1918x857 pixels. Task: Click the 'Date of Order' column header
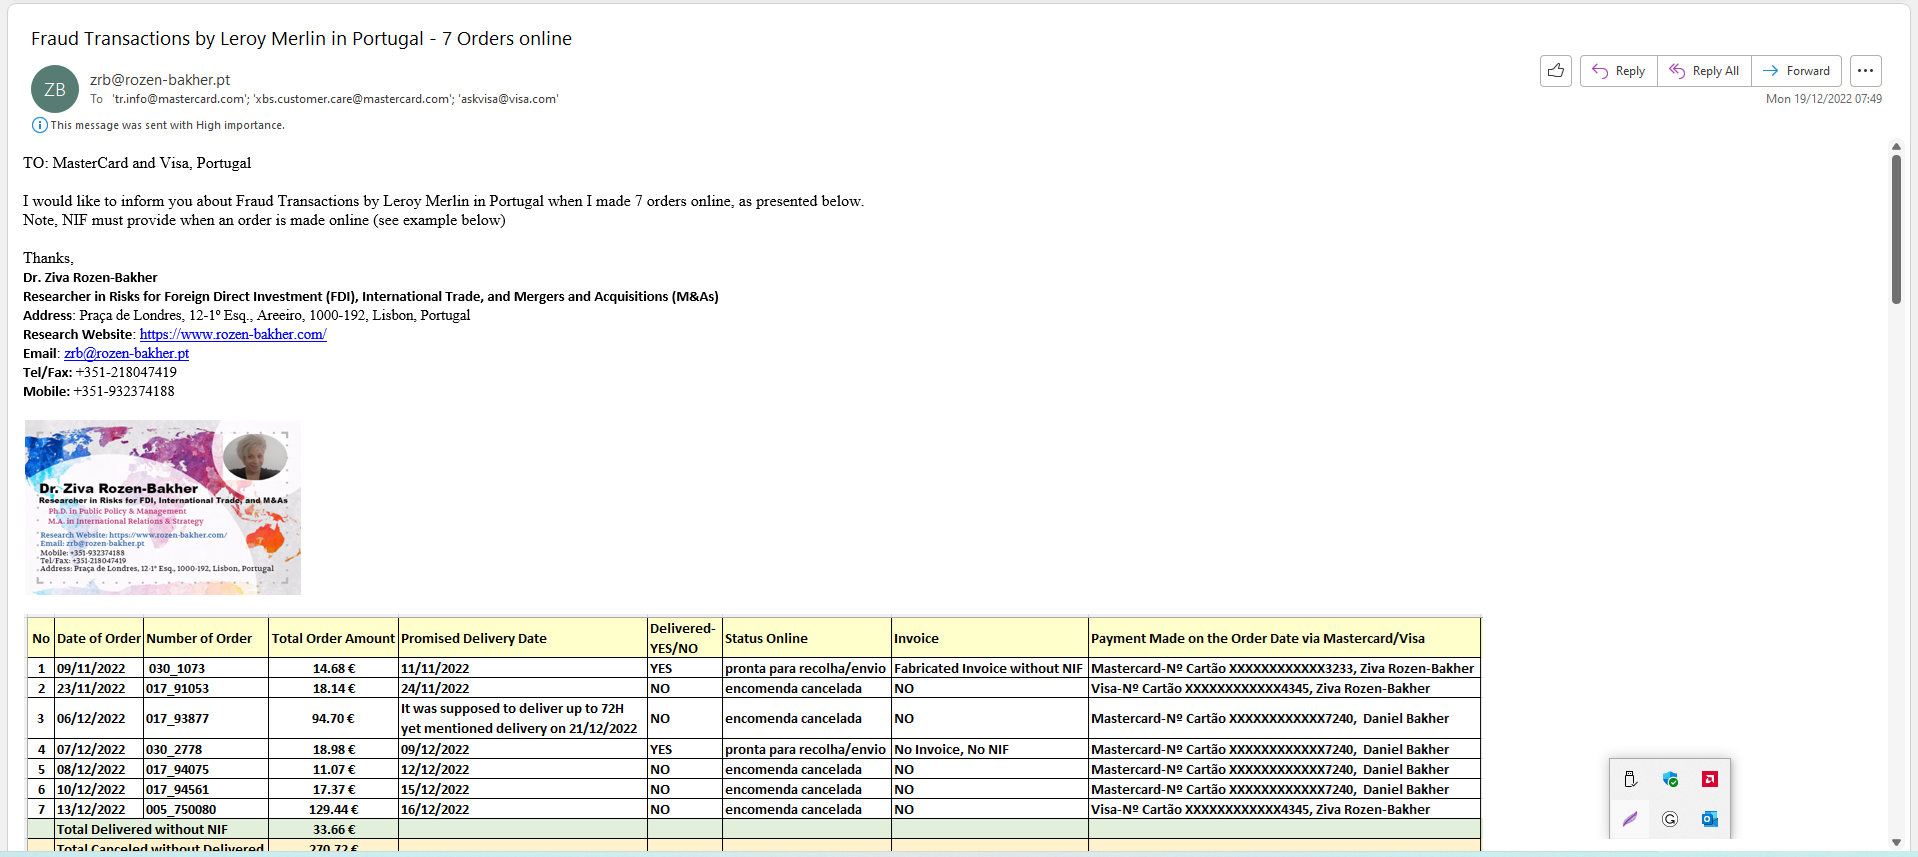point(99,638)
